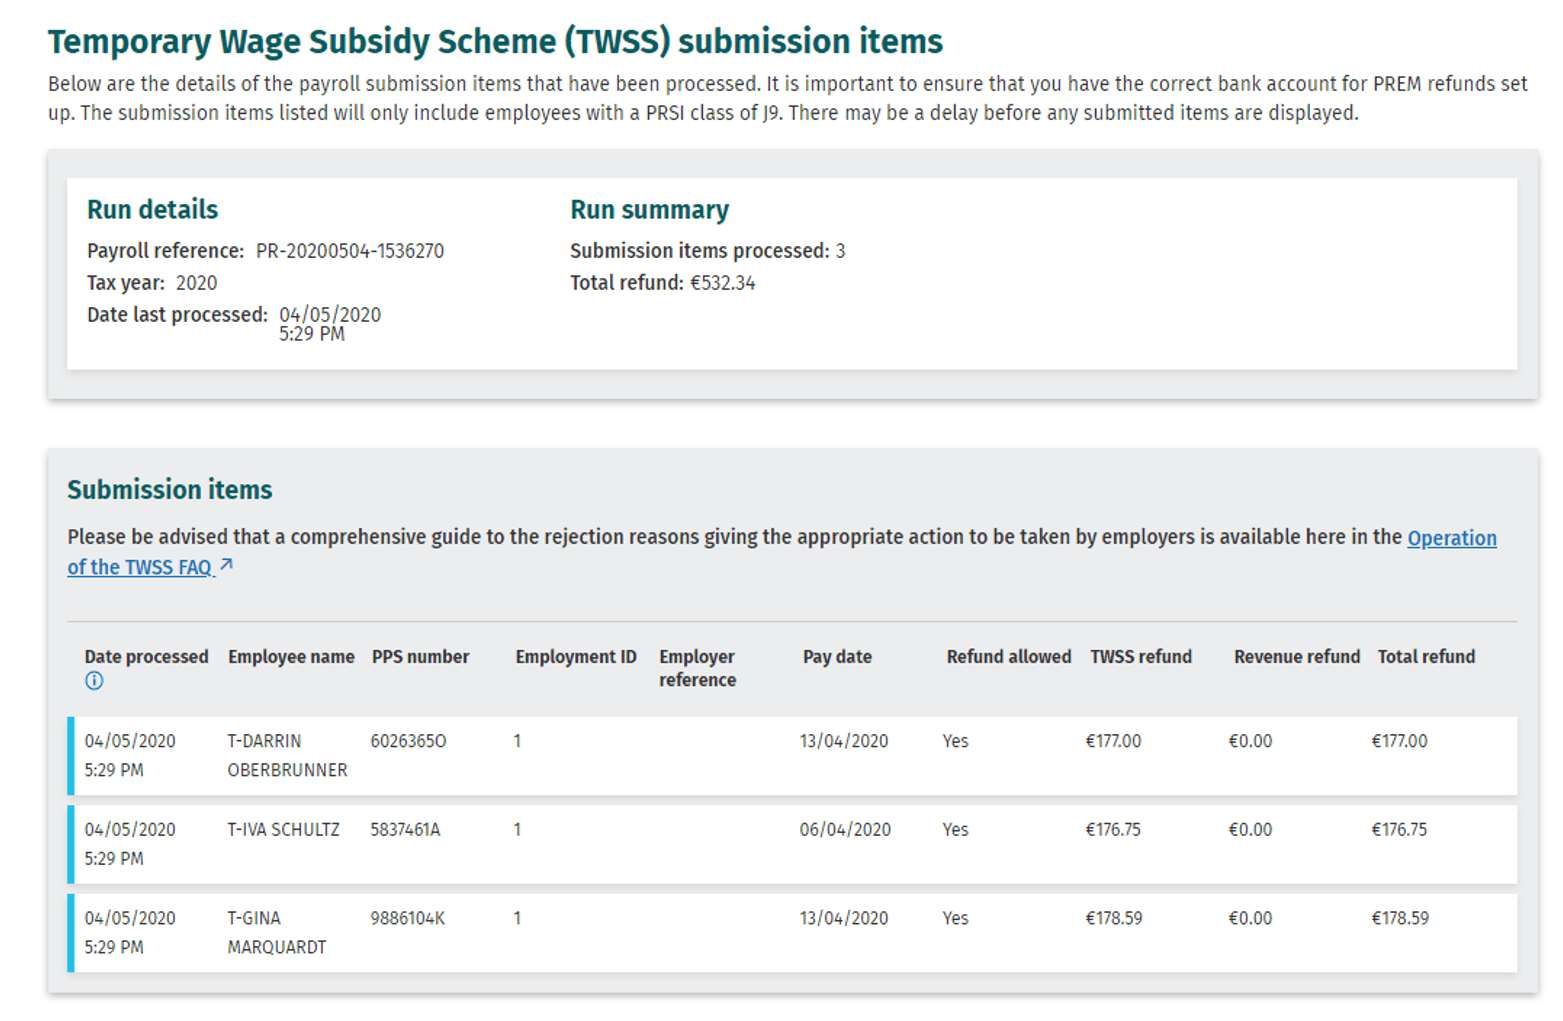Click Employment ID 1 for T-GINA MARQUARDT
This screenshot has height=1021, width=1563.
coord(516,917)
